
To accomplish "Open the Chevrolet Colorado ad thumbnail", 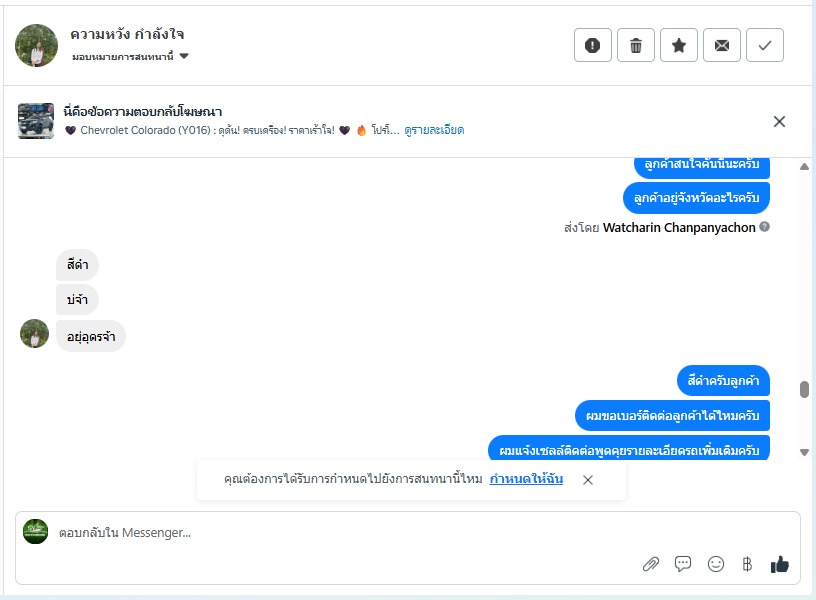I will pyautogui.click(x=35, y=121).
